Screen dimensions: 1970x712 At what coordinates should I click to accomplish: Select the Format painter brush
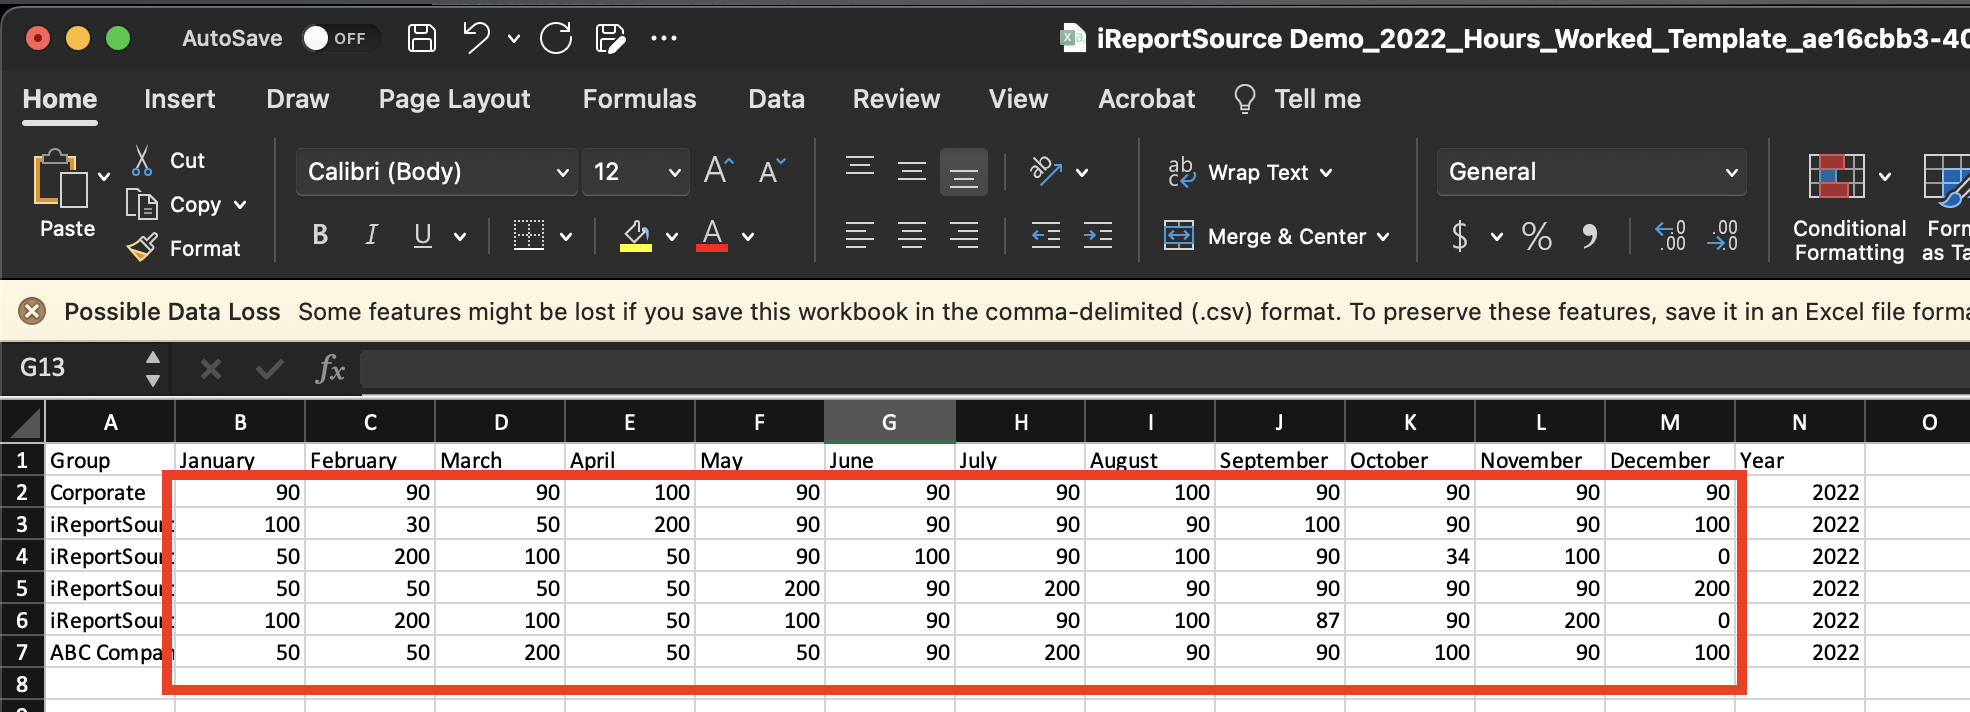(142, 247)
